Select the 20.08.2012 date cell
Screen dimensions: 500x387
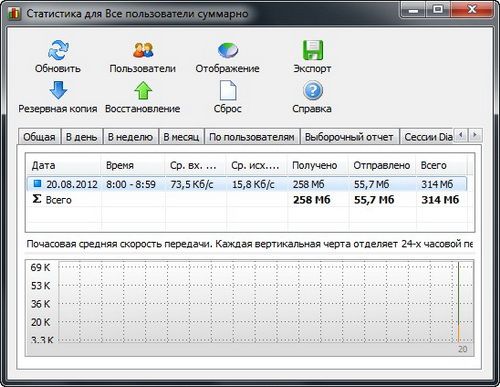click(x=72, y=184)
